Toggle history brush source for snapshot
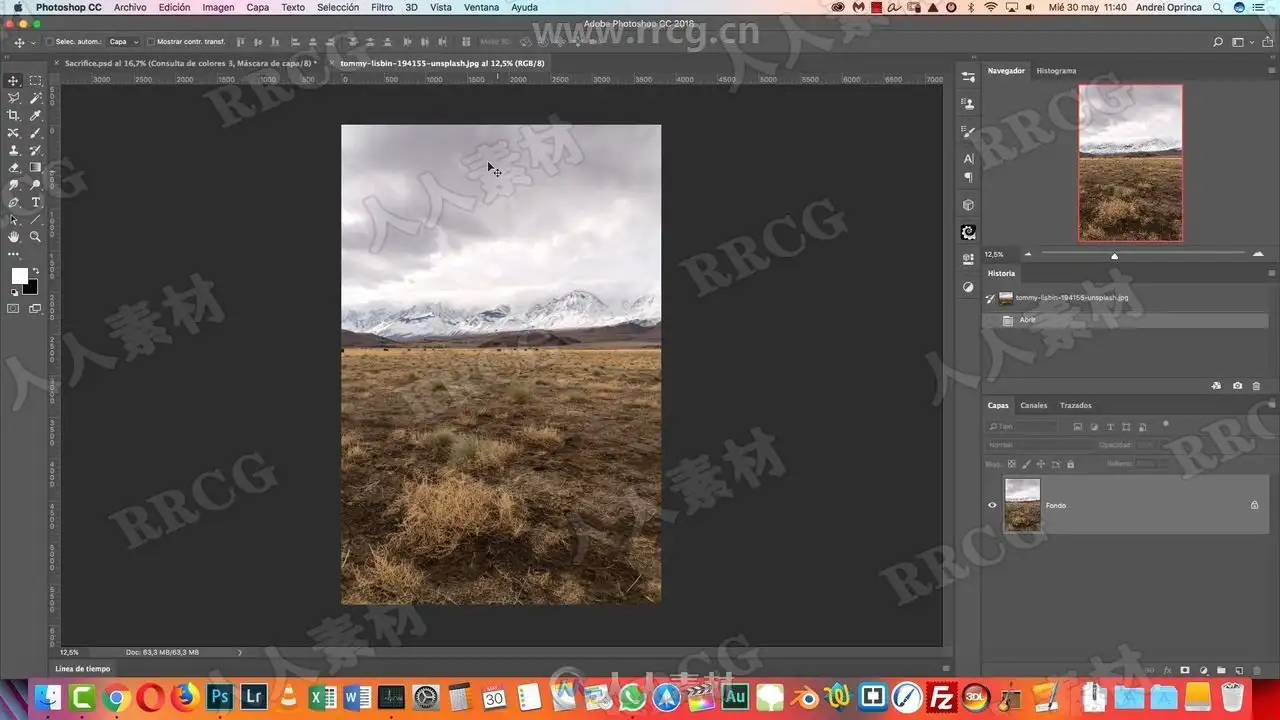 (990, 298)
